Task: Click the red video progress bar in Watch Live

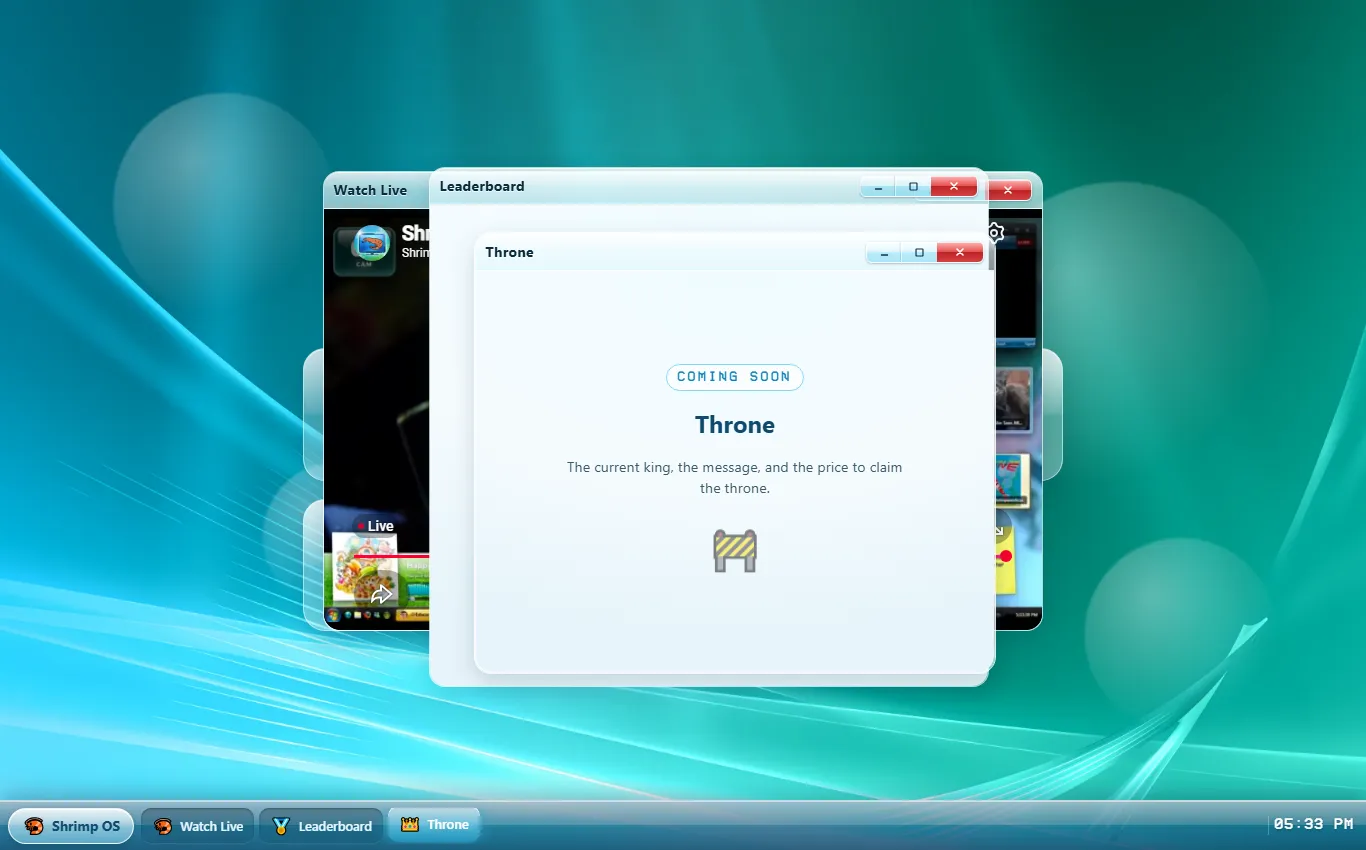Action: click(x=391, y=556)
